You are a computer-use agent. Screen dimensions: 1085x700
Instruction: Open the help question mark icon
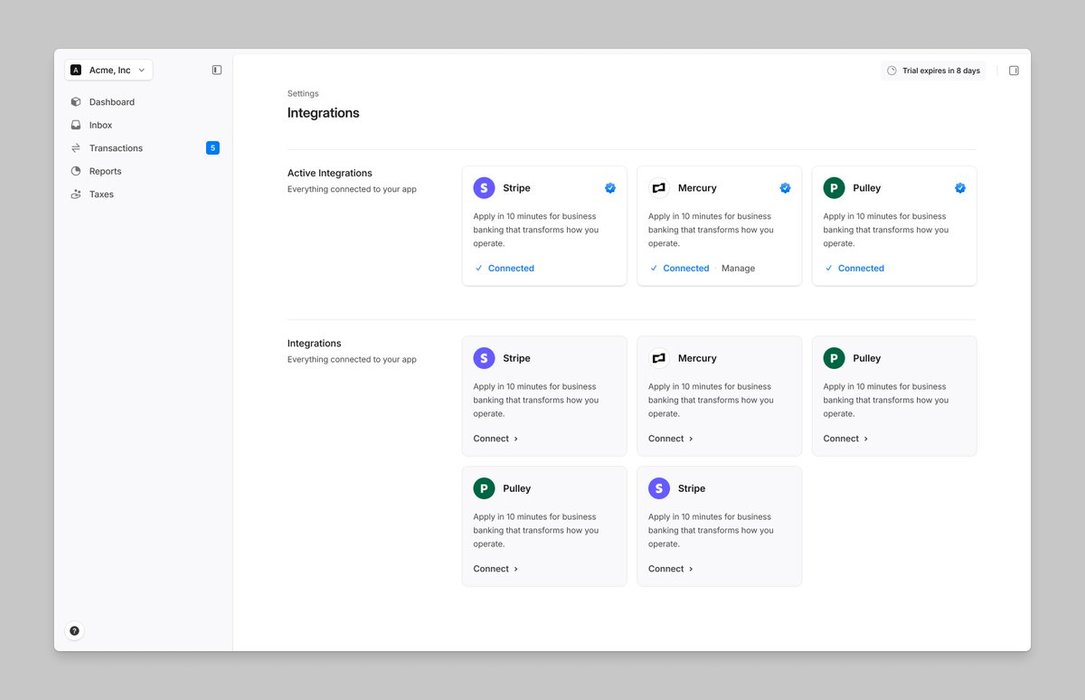74,631
